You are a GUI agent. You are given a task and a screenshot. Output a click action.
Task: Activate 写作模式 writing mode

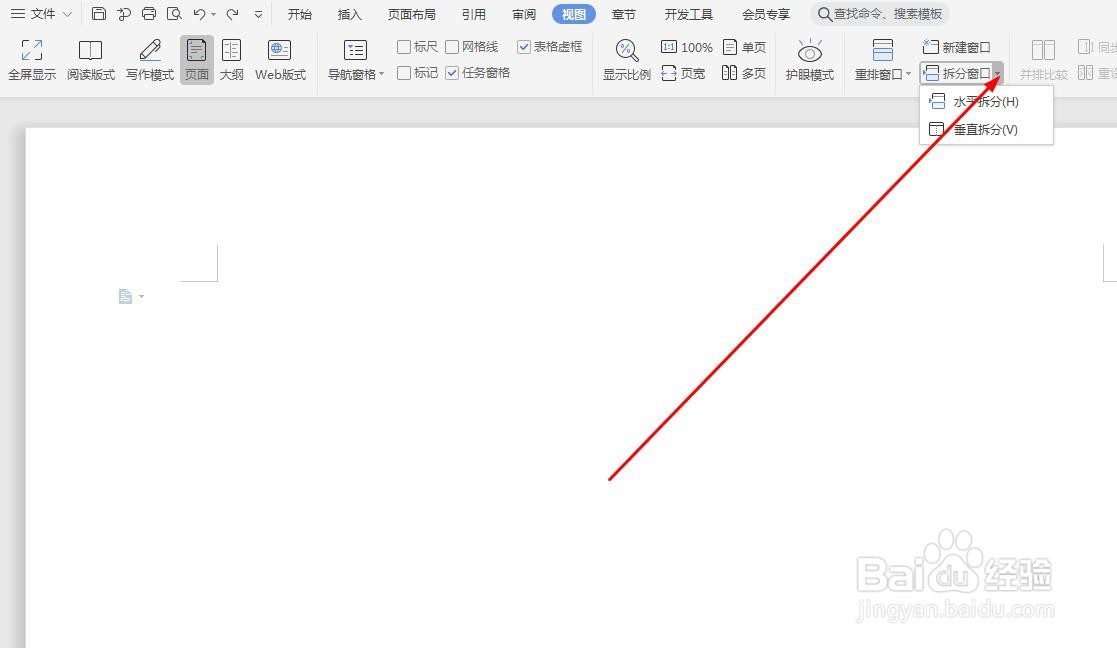point(150,60)
